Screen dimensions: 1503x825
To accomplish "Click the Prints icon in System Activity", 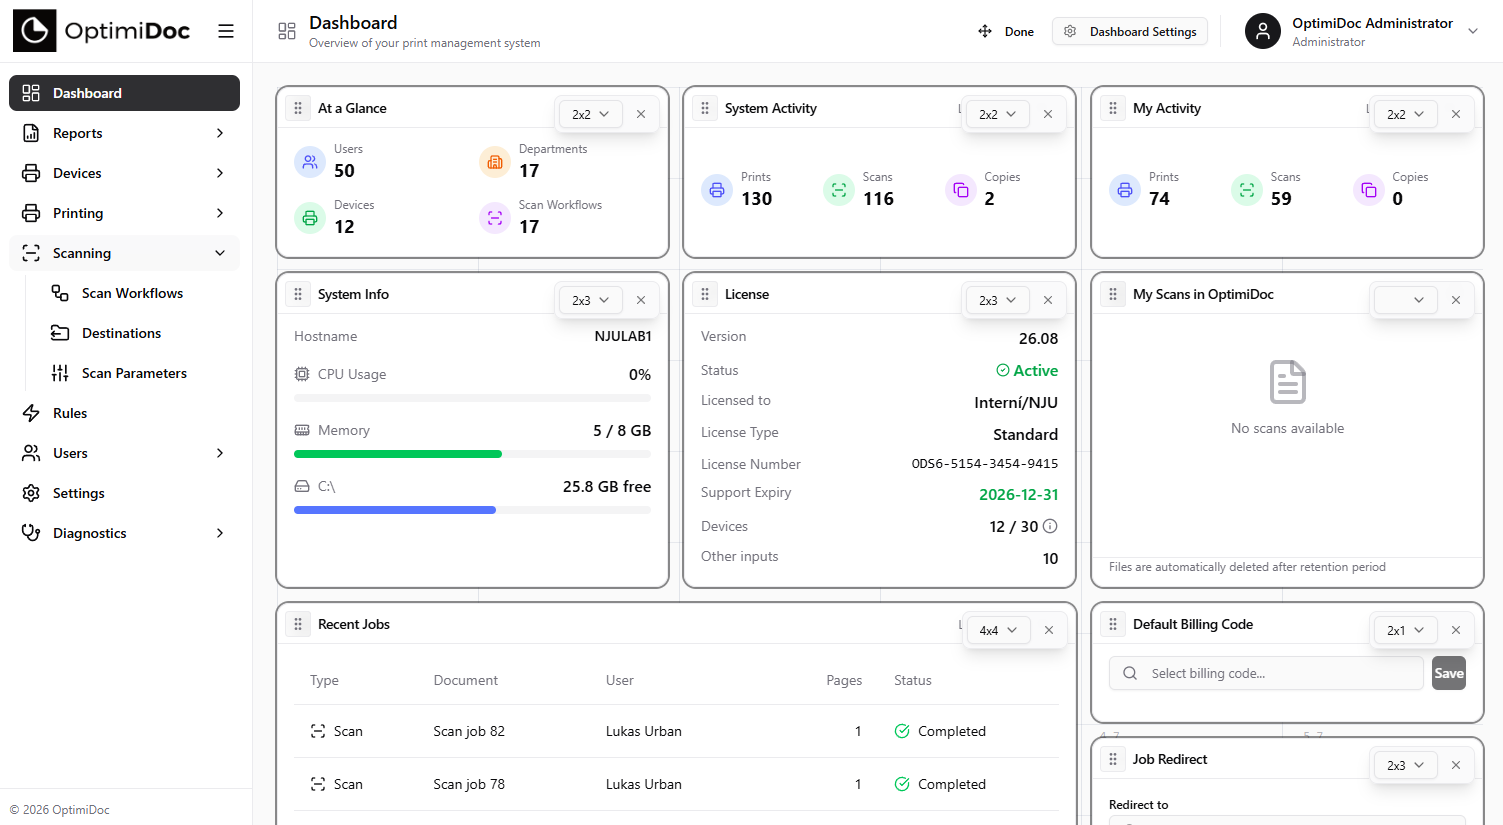I will [x=717, y=190].
